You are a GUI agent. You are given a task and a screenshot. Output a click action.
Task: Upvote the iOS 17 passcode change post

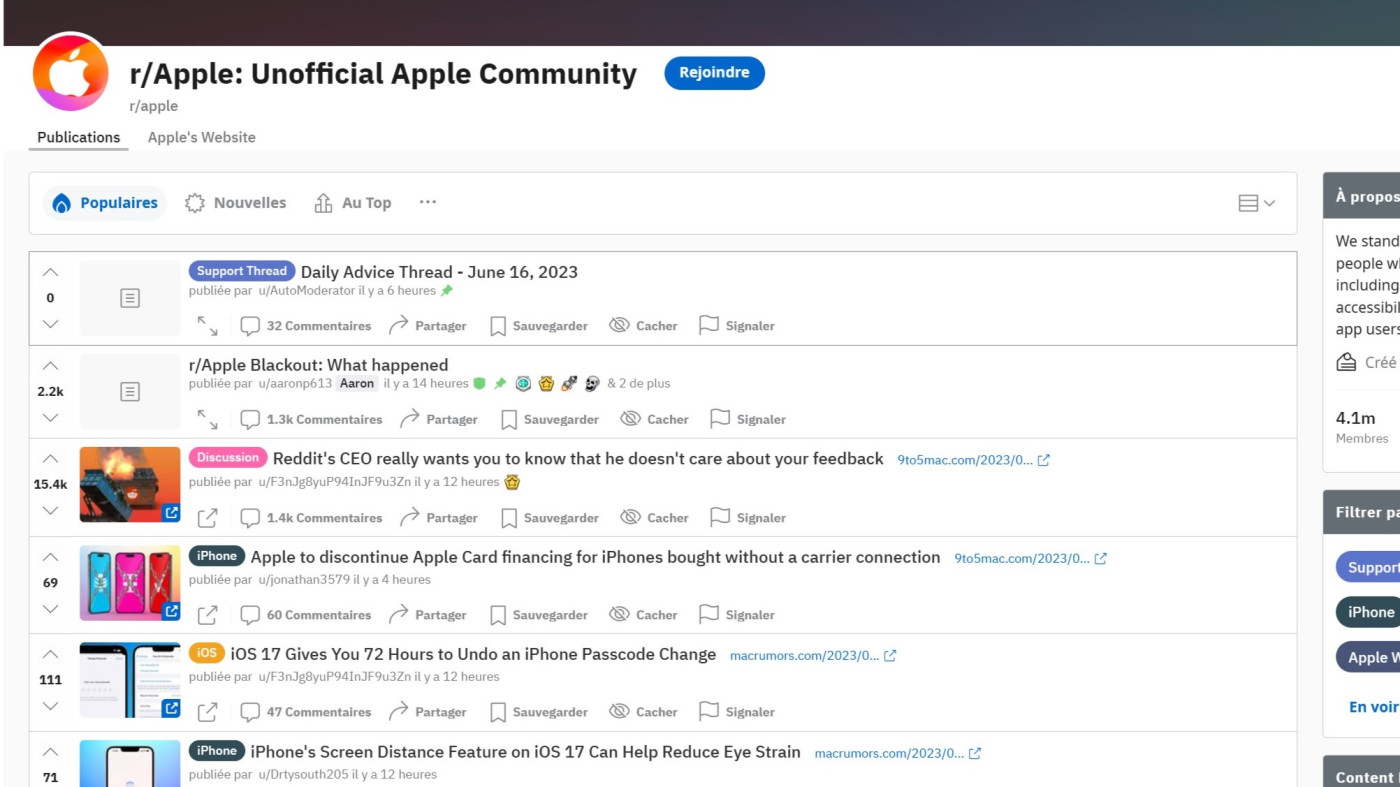50,654
